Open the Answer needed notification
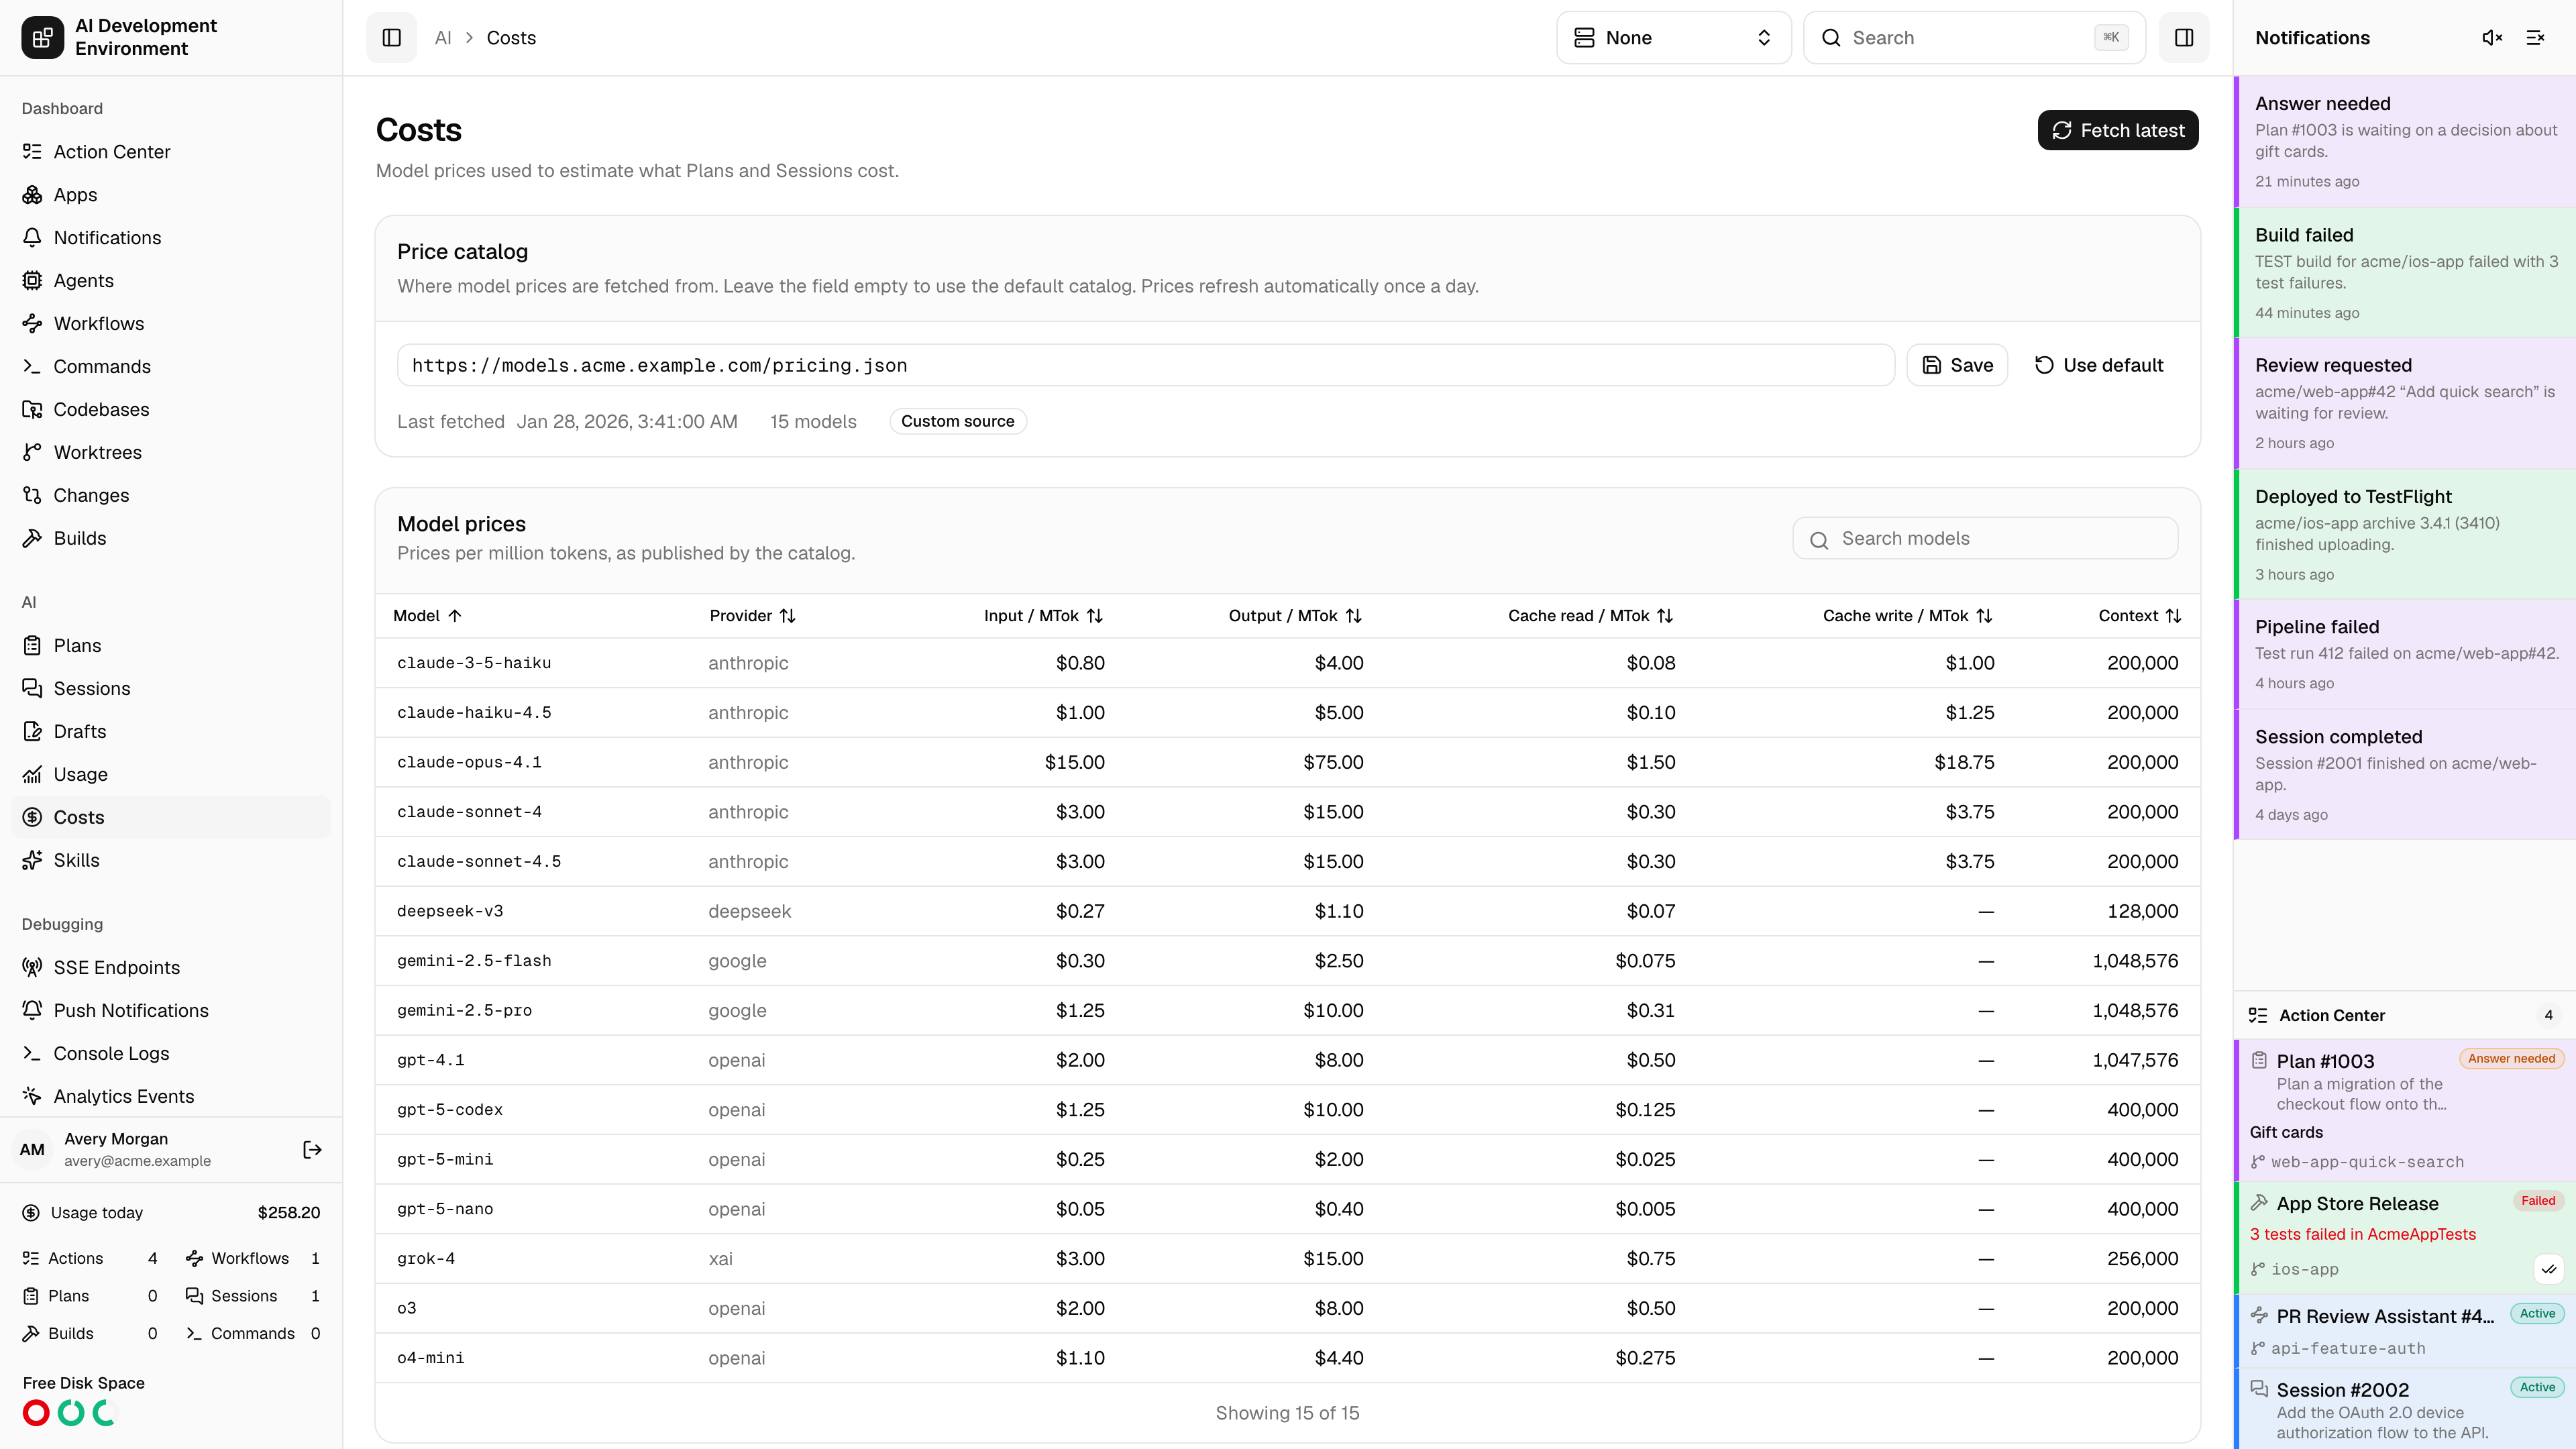The width and height of the screenshot is (2576, 1449). point(2406,141)
